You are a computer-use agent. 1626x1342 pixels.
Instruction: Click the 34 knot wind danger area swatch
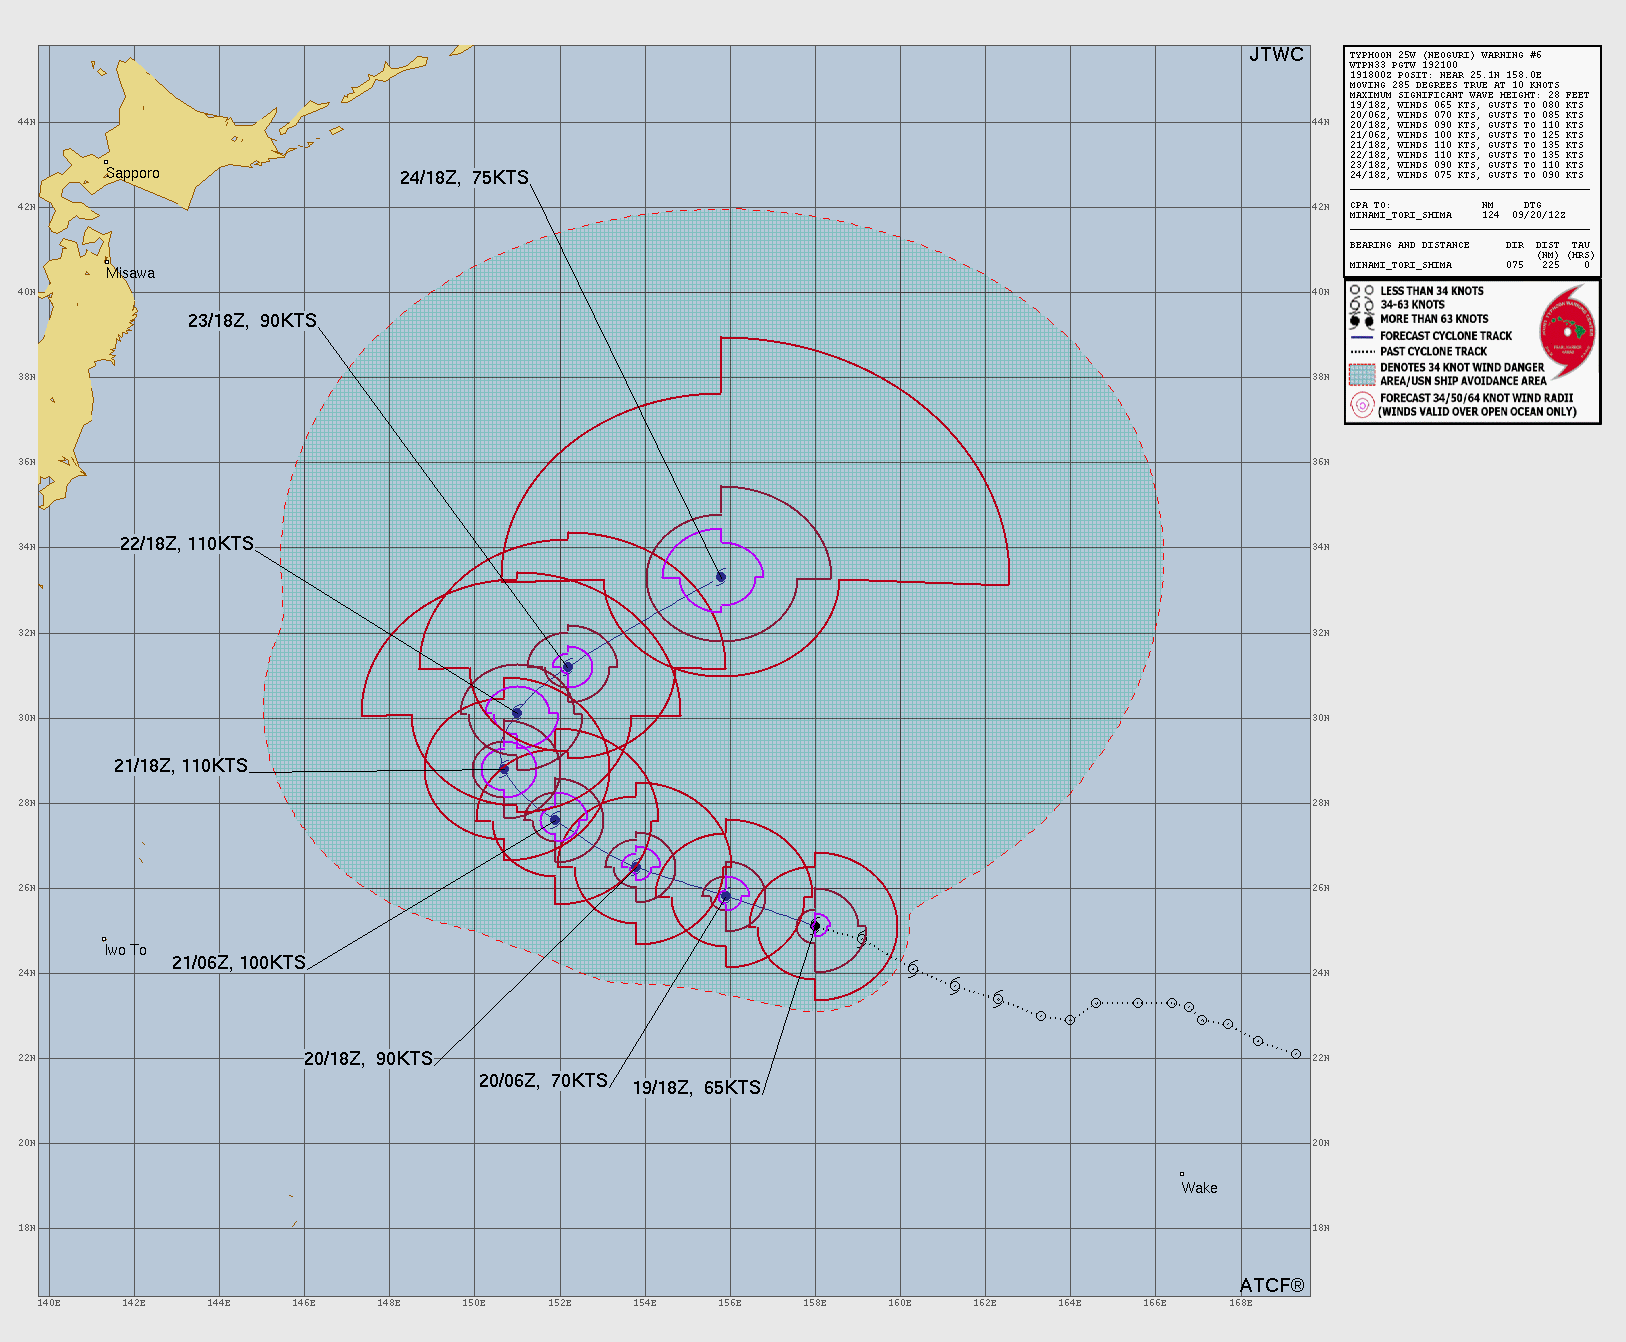pos(1361,374)
